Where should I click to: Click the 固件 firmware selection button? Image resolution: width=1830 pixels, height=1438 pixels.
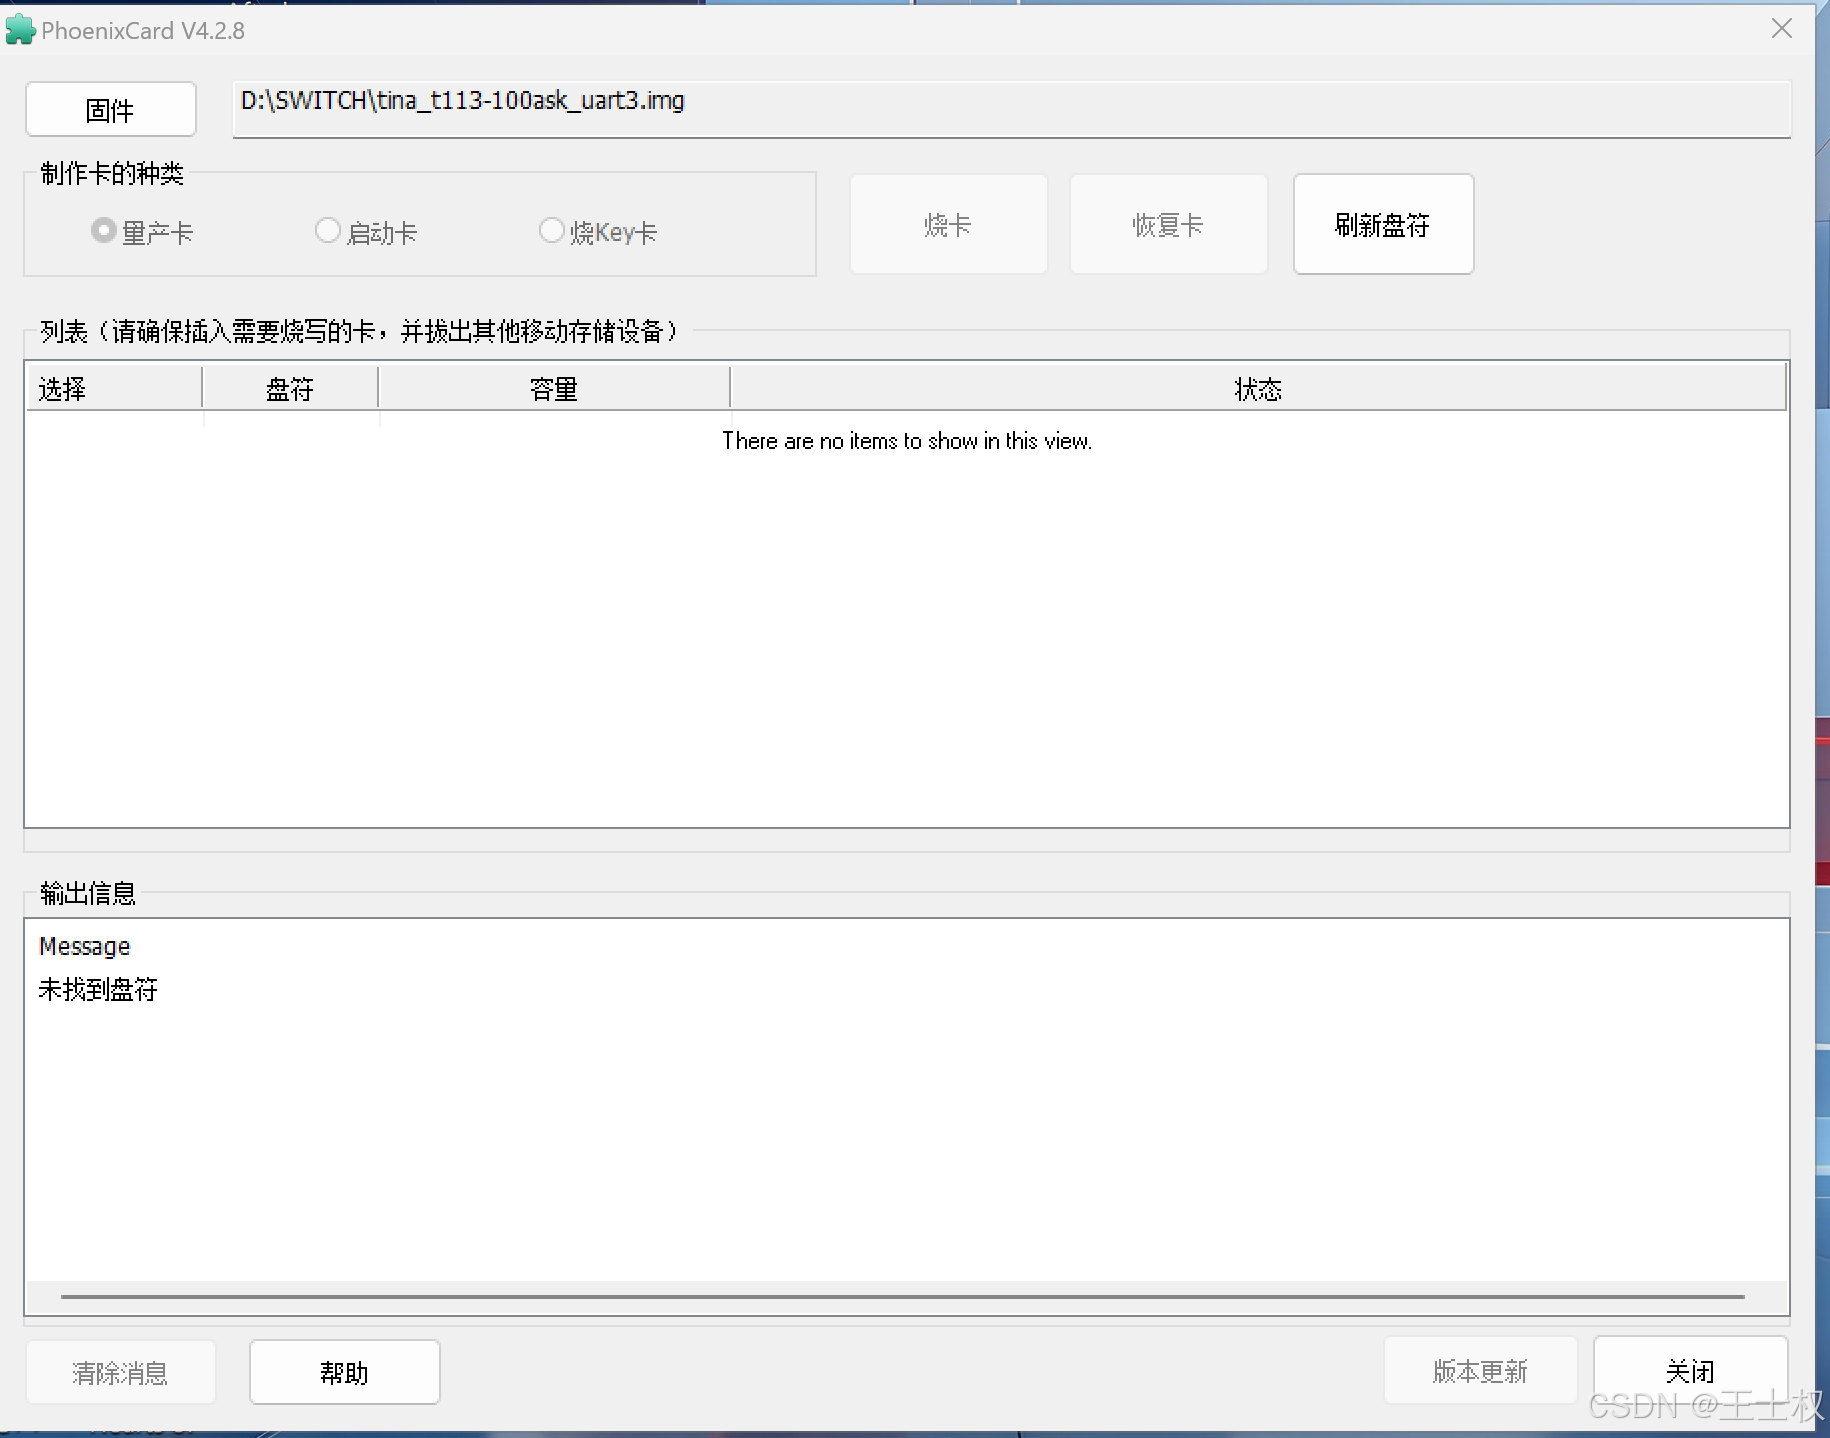pyautogui.click(x=110, y=109)
